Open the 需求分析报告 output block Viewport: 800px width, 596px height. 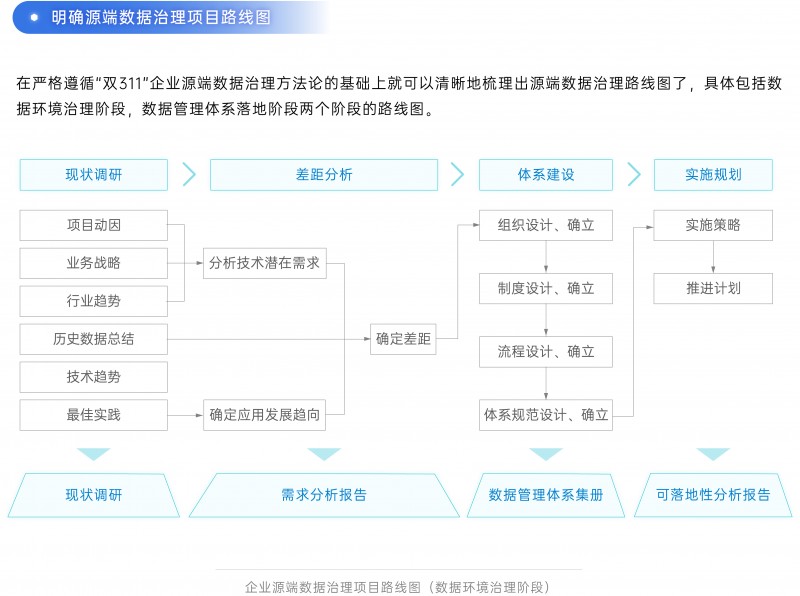pyautogui.click(x=324, y=494)
